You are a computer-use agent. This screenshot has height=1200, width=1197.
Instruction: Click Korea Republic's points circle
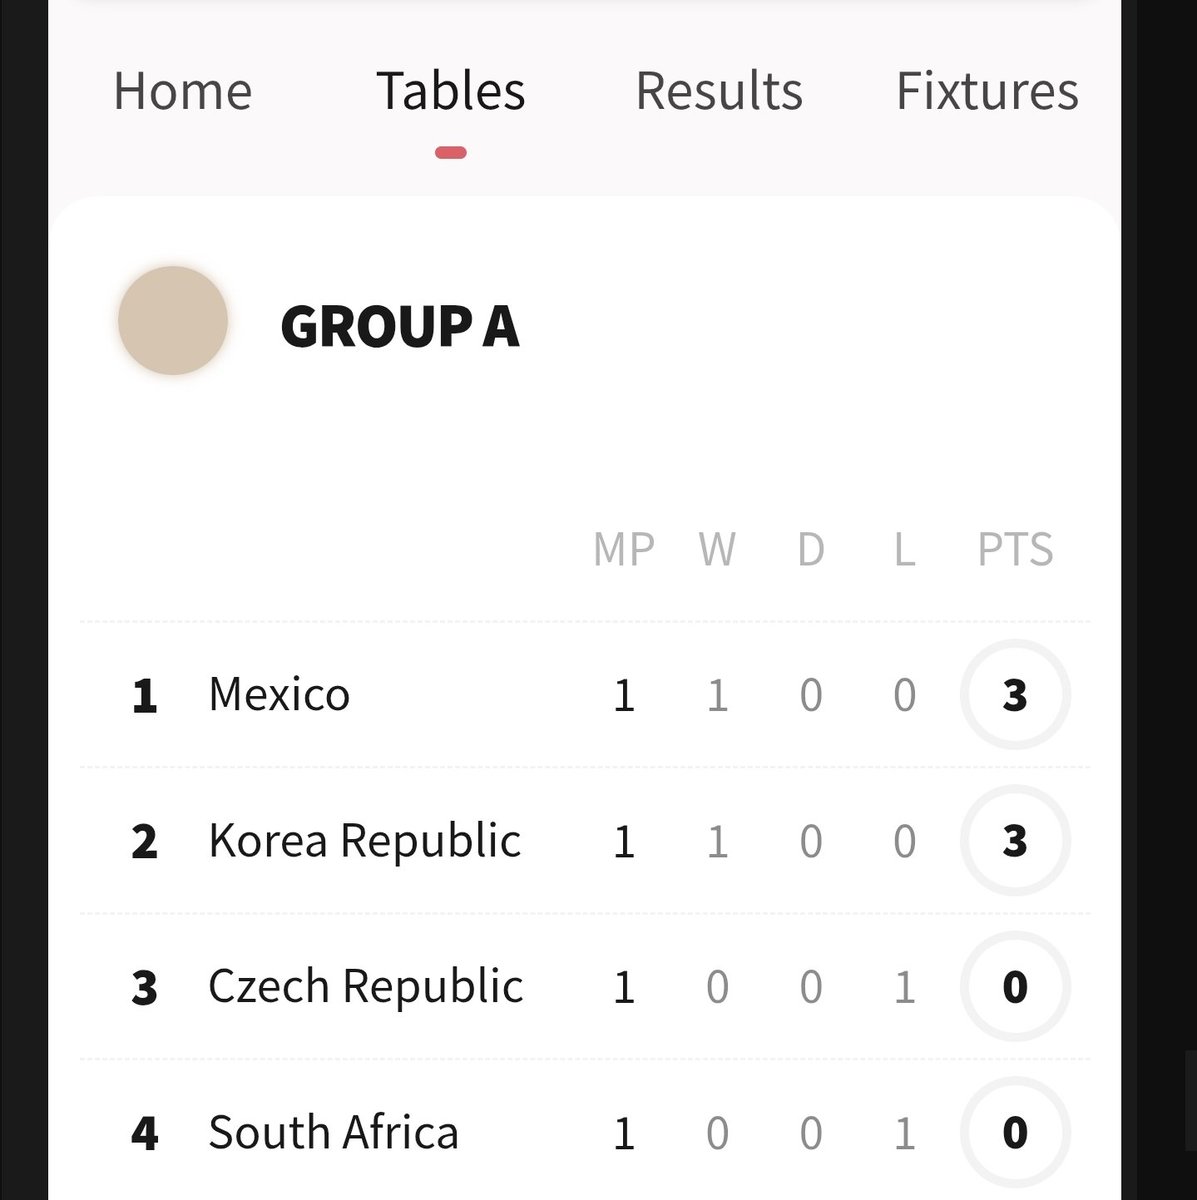tap(1015, 841)
